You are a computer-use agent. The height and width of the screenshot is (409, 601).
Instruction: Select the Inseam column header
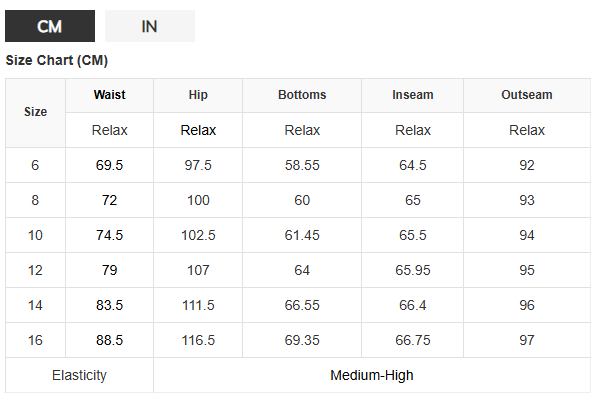[x=413, y=95]
